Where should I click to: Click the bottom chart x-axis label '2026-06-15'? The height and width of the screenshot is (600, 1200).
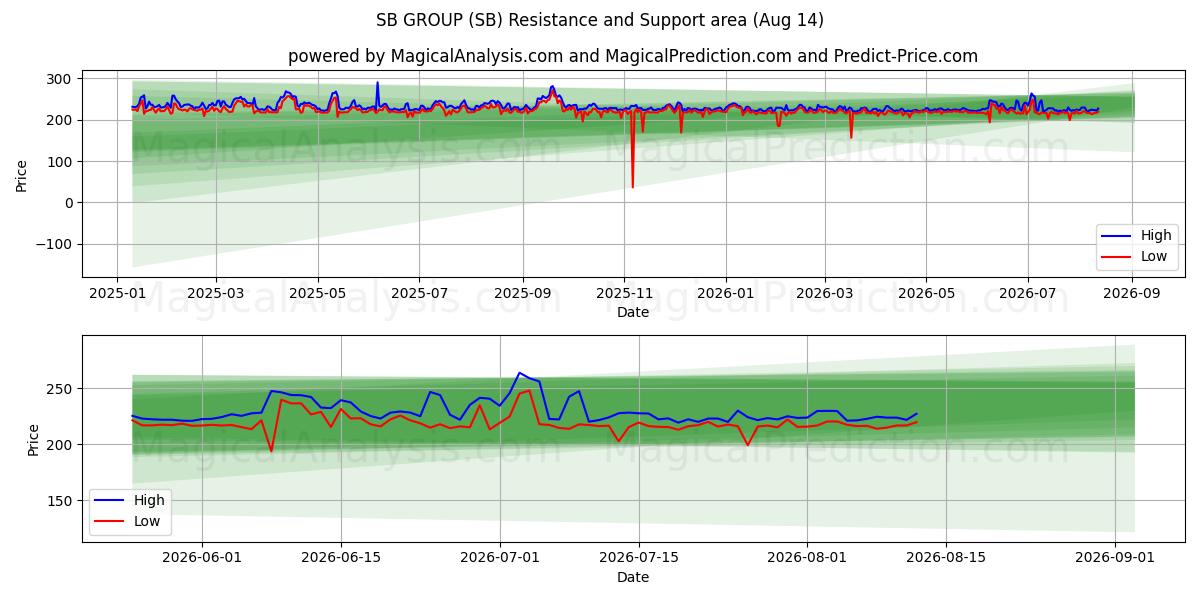(x=341, y=558)
